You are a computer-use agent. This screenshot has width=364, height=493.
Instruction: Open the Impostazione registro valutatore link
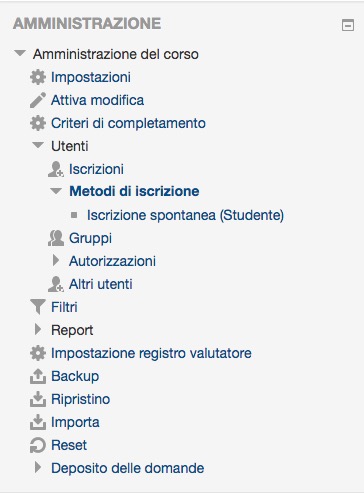tap(151, 353)
